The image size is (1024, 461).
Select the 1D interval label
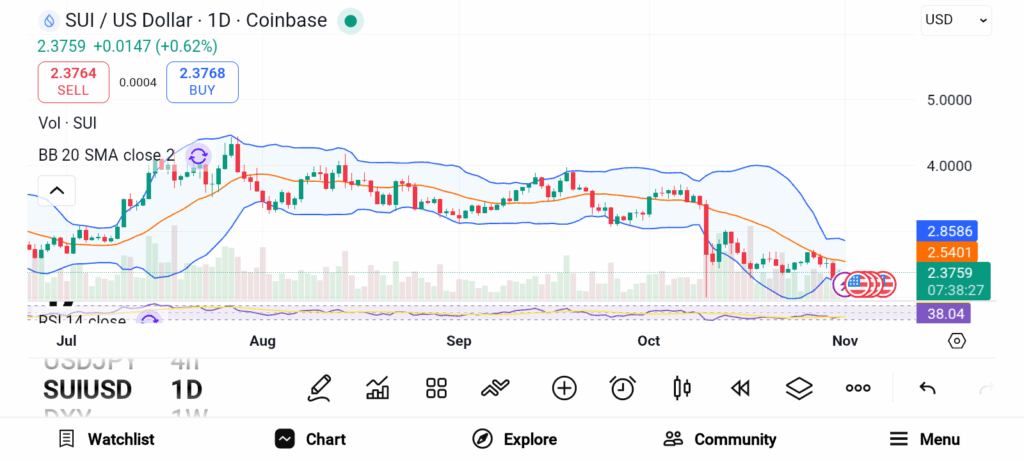tap(187, 389)
